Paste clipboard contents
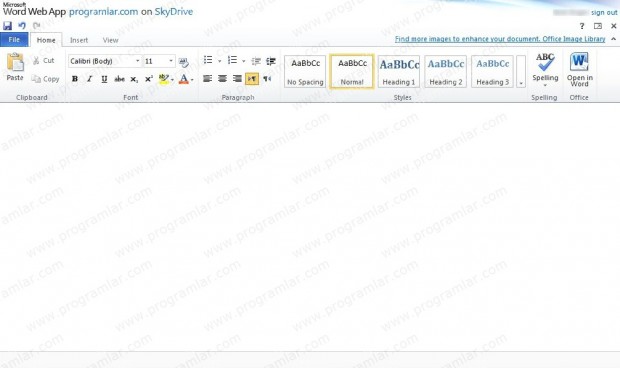 15,67
